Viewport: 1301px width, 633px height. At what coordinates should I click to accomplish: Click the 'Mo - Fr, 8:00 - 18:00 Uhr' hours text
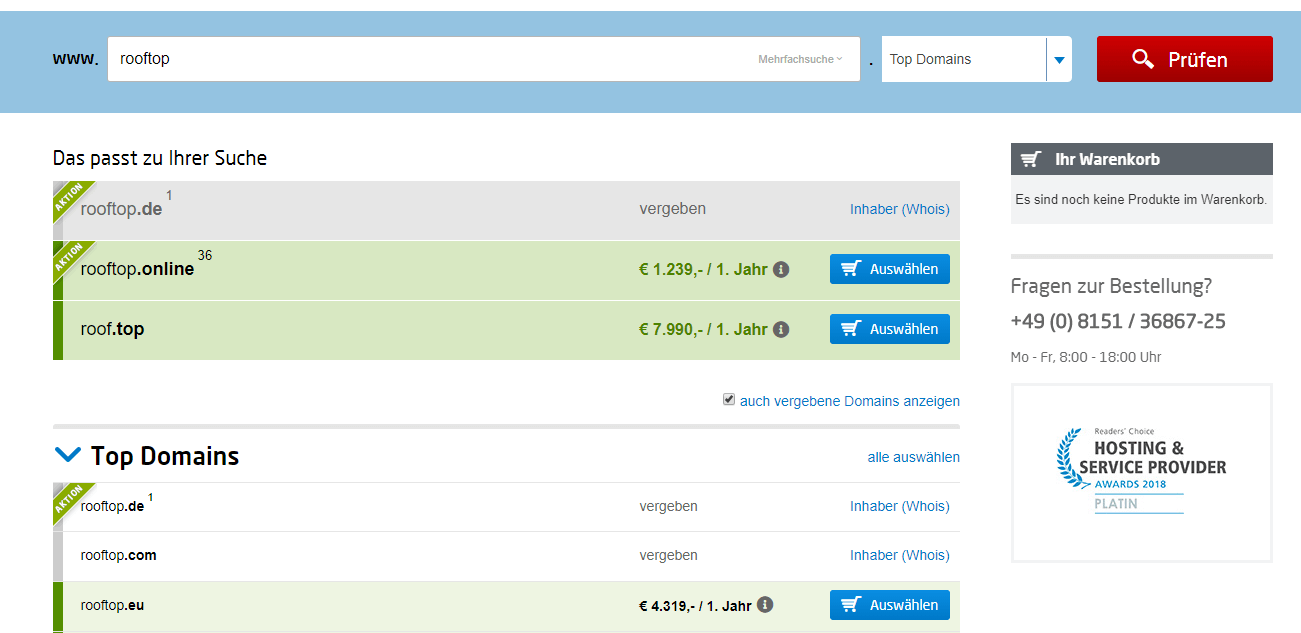pyautogui.click(x=1086, y=357)
